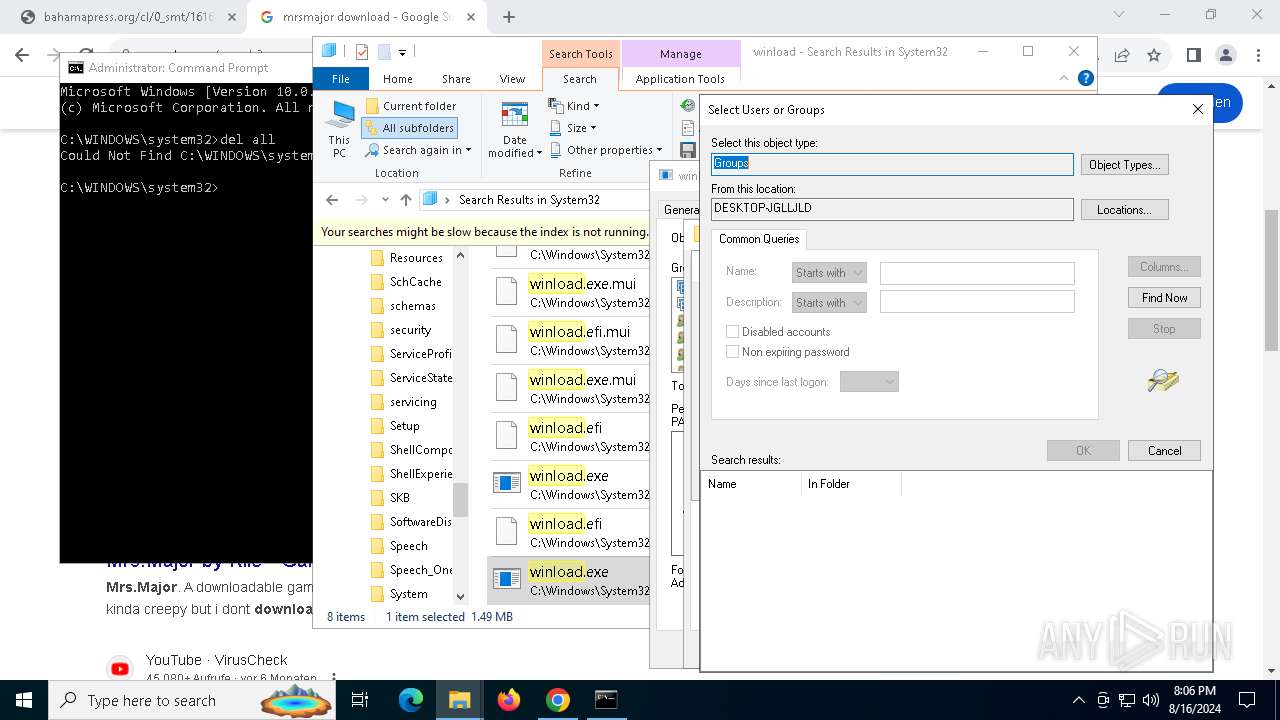
Task: Select the winload.efi.mui search result
Action: point(570,341)
